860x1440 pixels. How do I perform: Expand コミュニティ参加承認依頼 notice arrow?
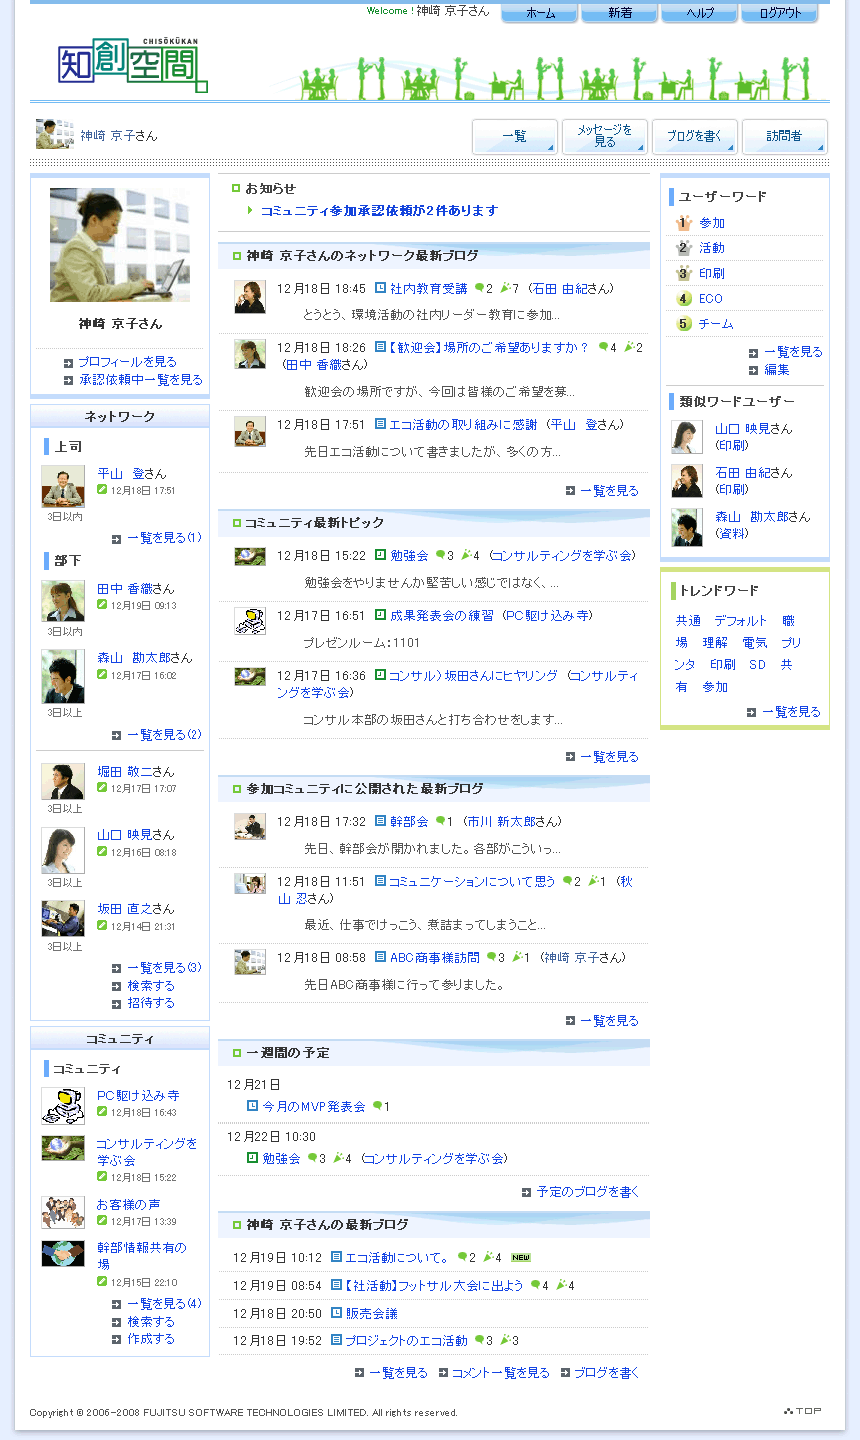[x=250, y=211]
